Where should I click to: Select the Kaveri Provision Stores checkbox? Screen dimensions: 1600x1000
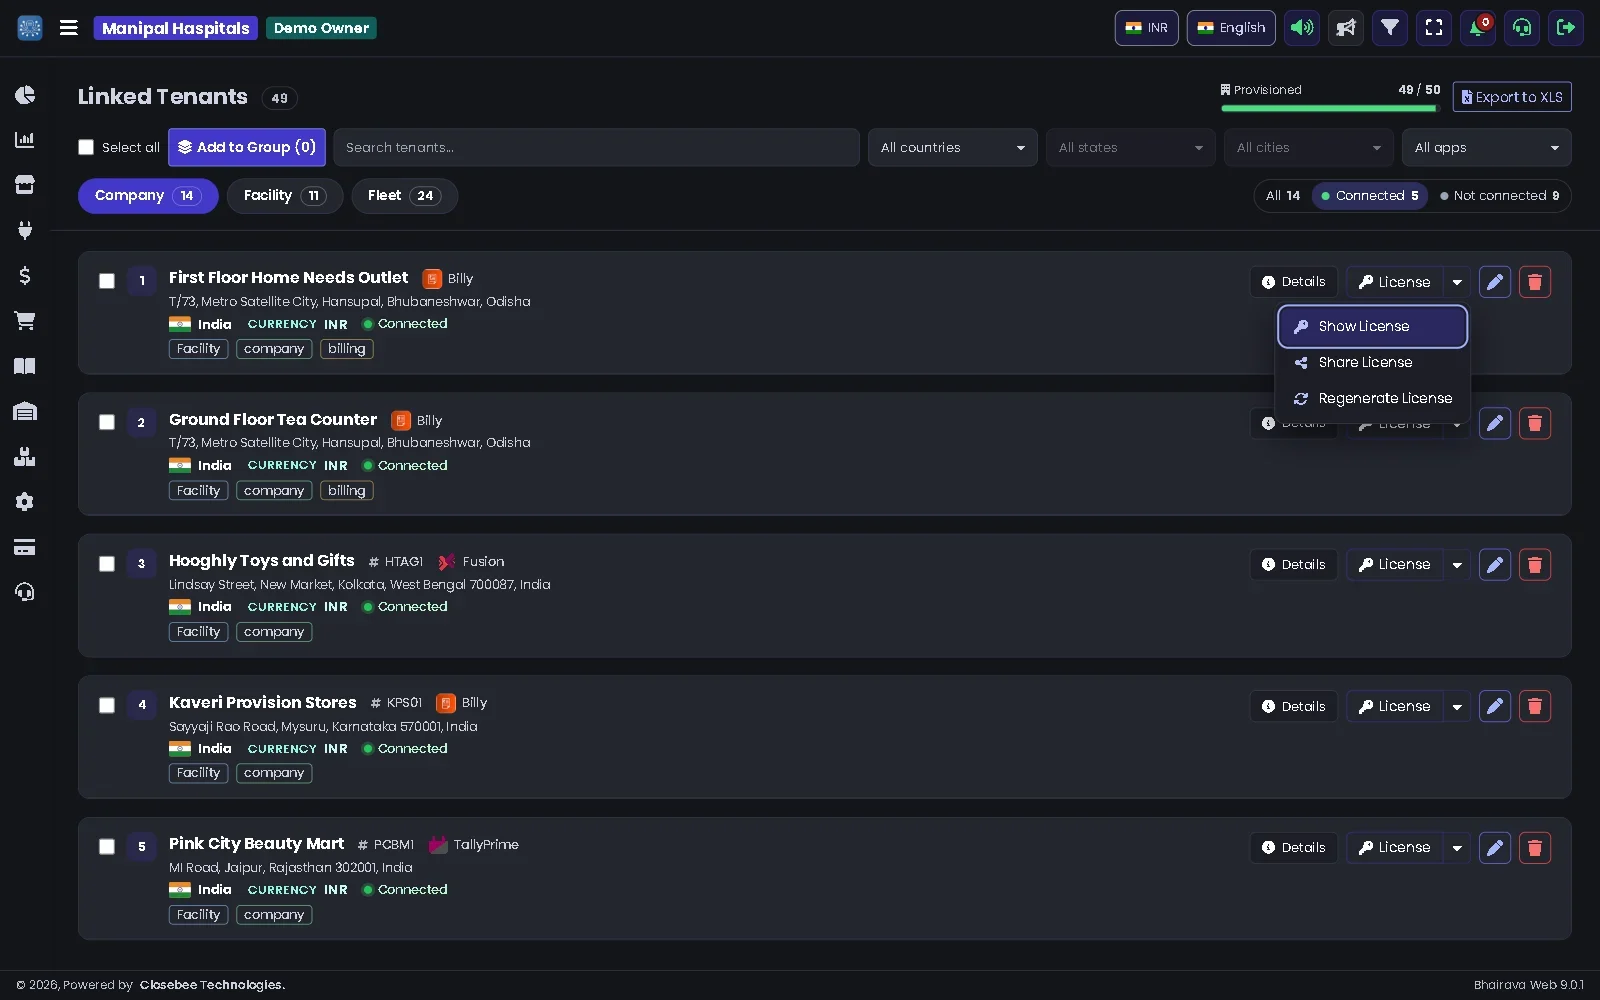(x=107, y=705)
